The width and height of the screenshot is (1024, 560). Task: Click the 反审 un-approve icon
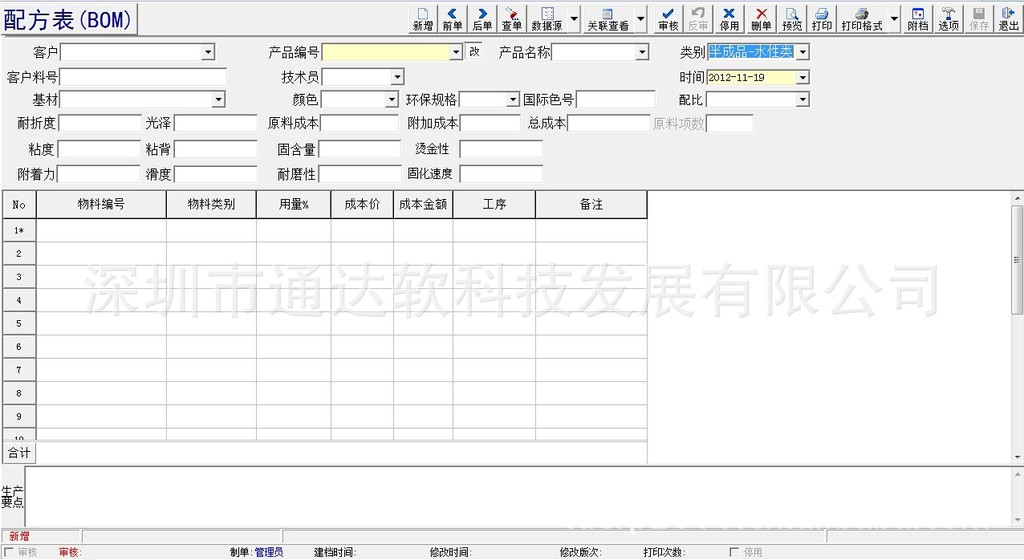tap(698, 19)
